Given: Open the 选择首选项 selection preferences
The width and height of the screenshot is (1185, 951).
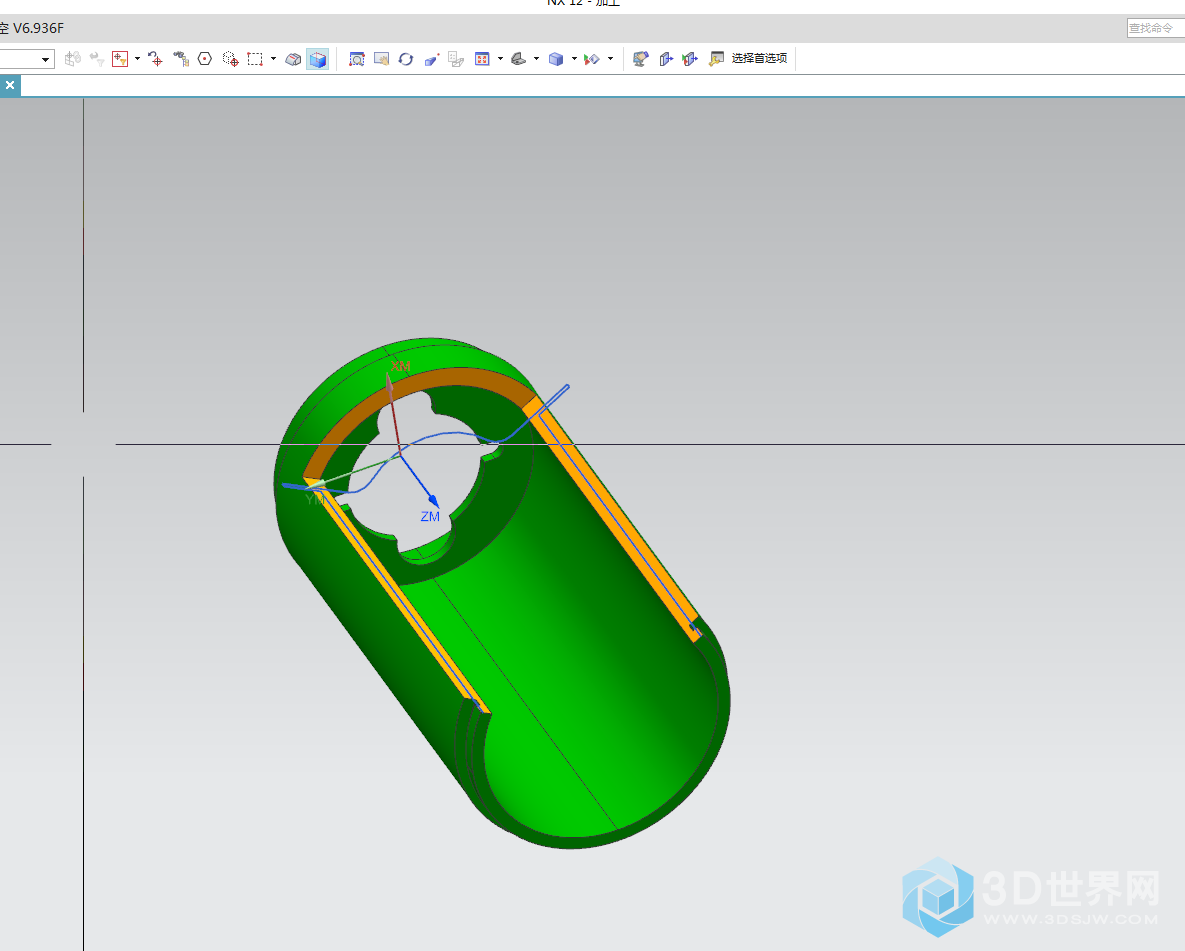Looking at the screenshot, I should (x=749, y=59).
